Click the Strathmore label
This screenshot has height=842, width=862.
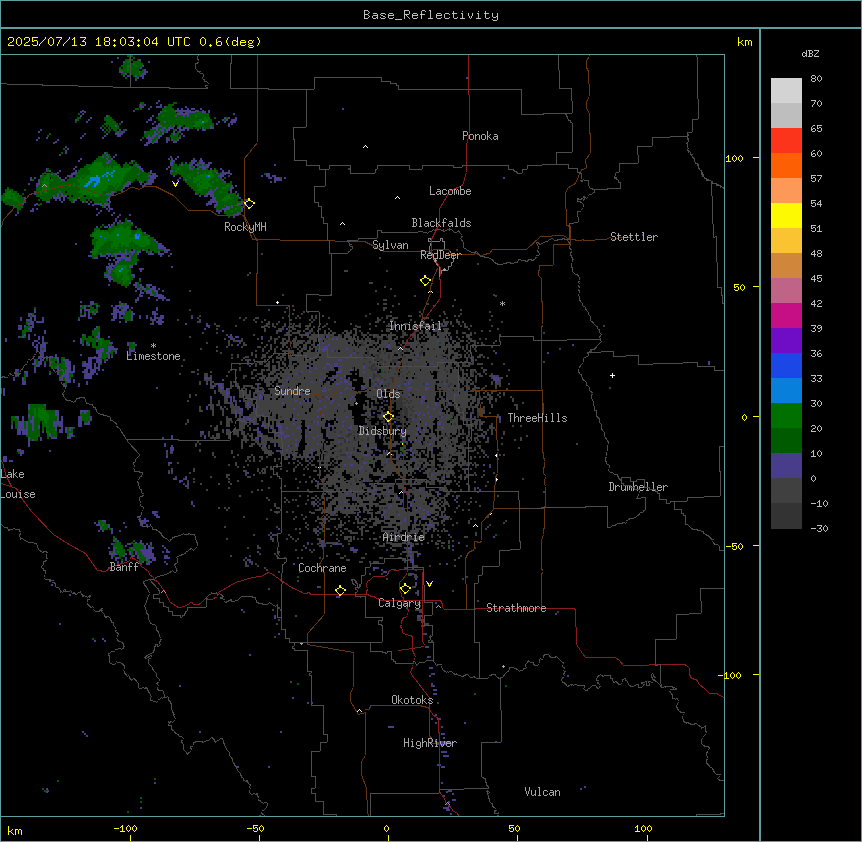[x=516, y=608]
